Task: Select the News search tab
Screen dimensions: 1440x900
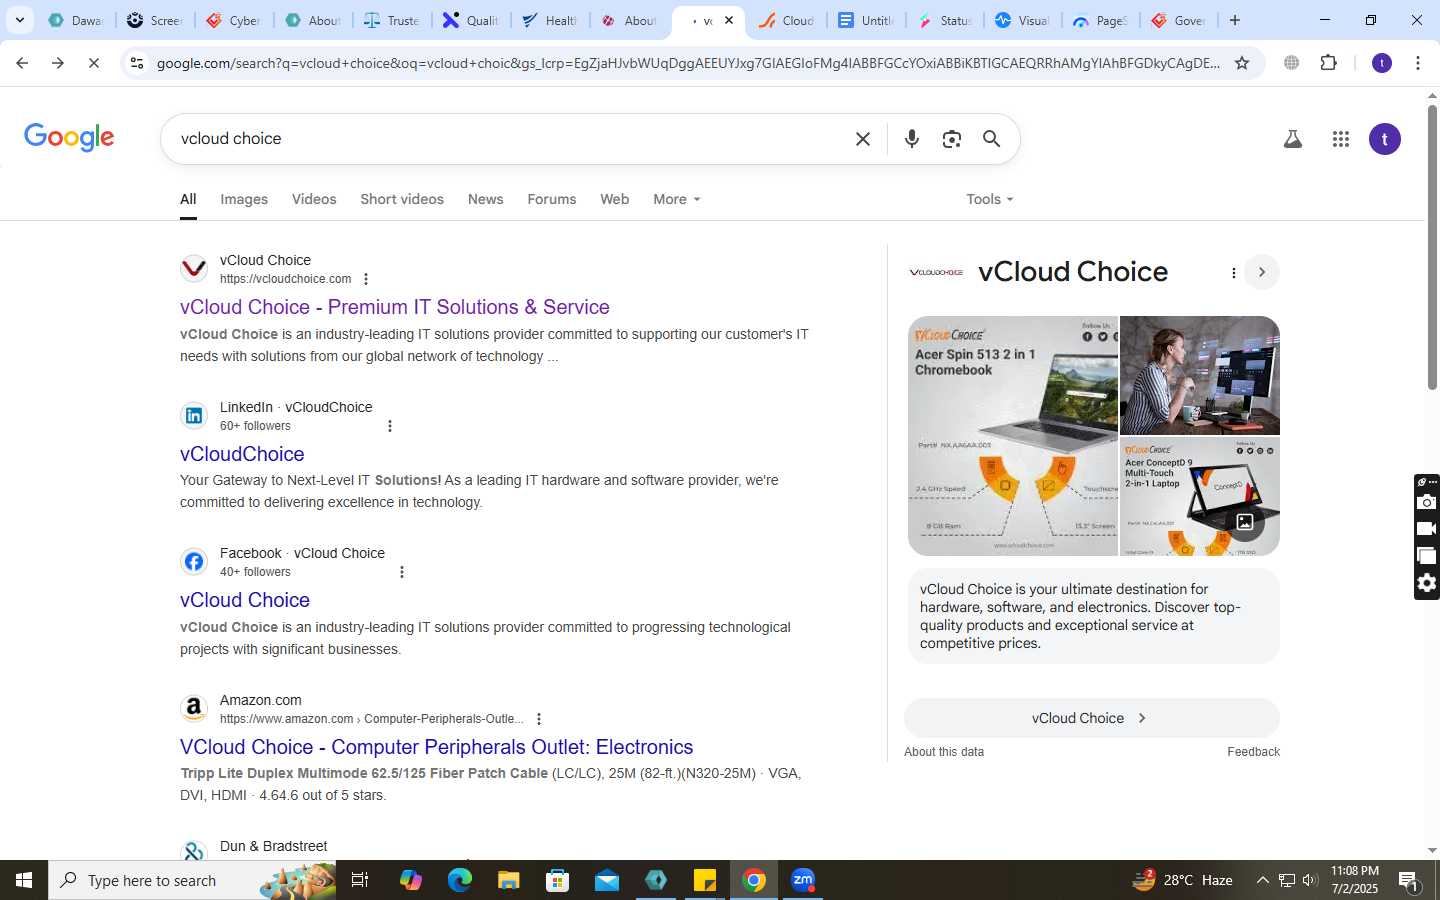Action: click(x=485, y=199)
